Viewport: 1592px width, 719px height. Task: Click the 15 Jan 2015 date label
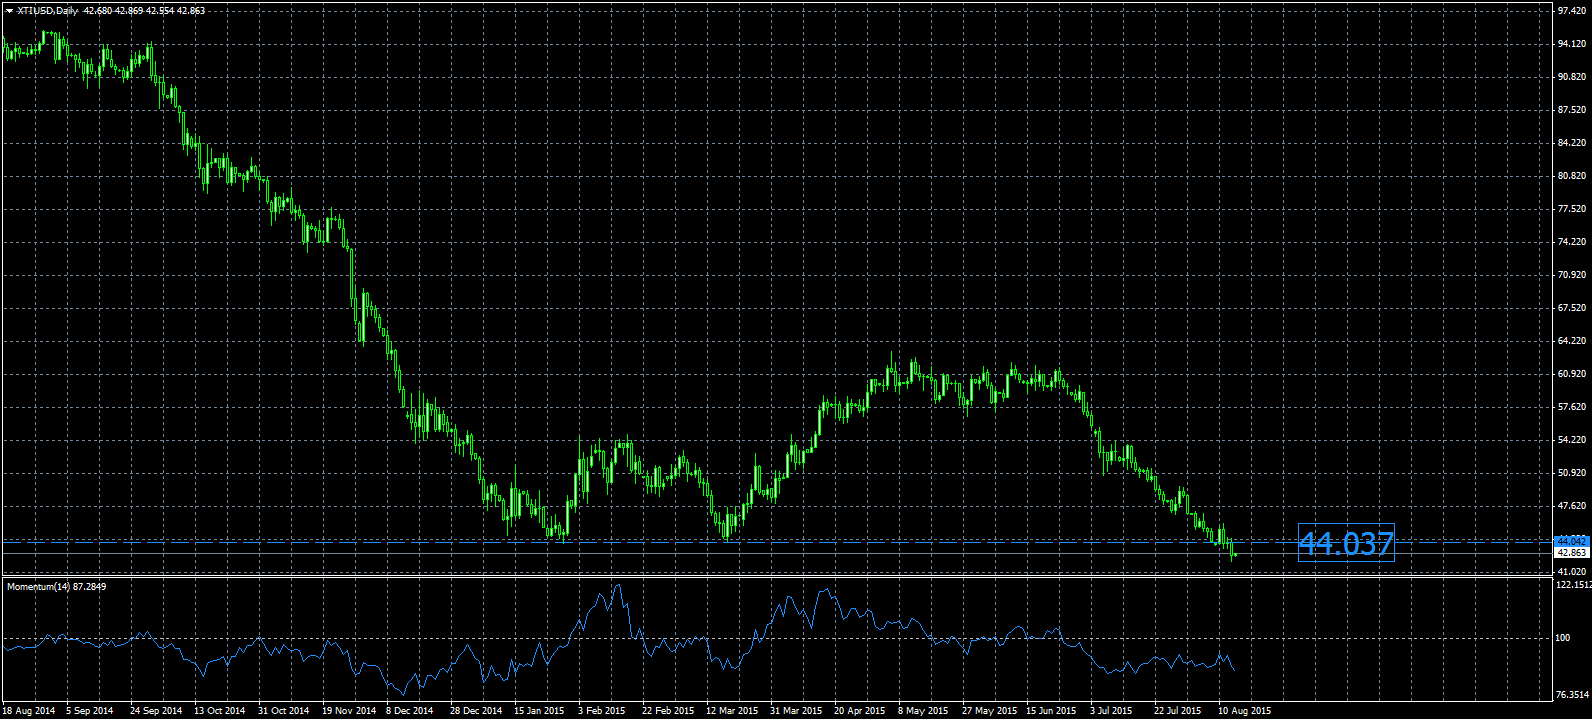coord(539,711)
